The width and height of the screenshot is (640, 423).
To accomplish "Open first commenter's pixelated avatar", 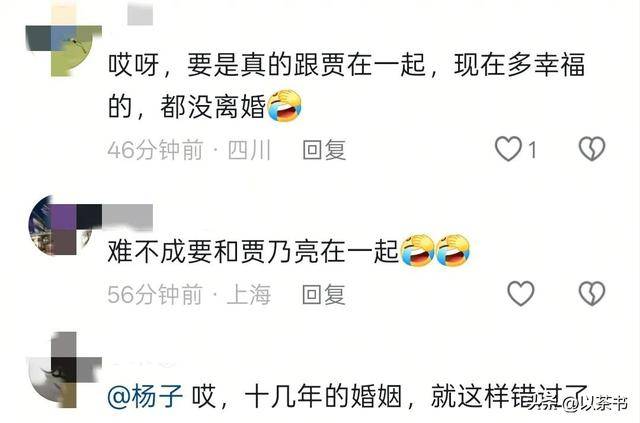I will tap(64, 39).
